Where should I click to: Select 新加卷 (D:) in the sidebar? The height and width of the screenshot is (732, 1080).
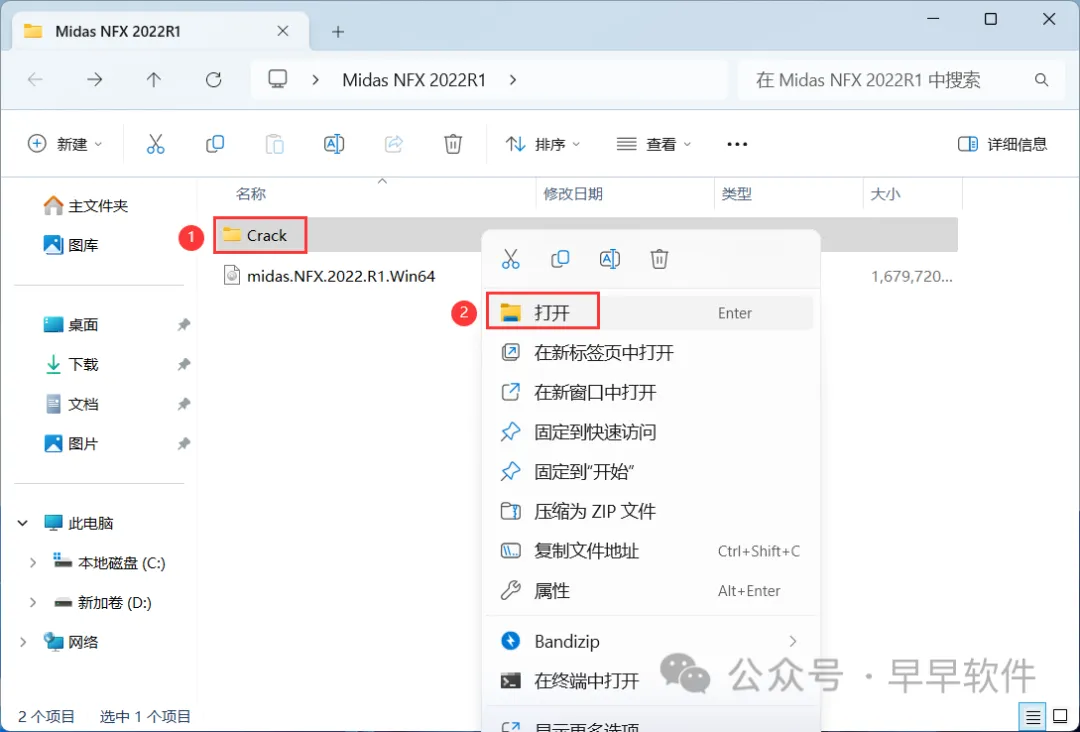coord(103,603)
